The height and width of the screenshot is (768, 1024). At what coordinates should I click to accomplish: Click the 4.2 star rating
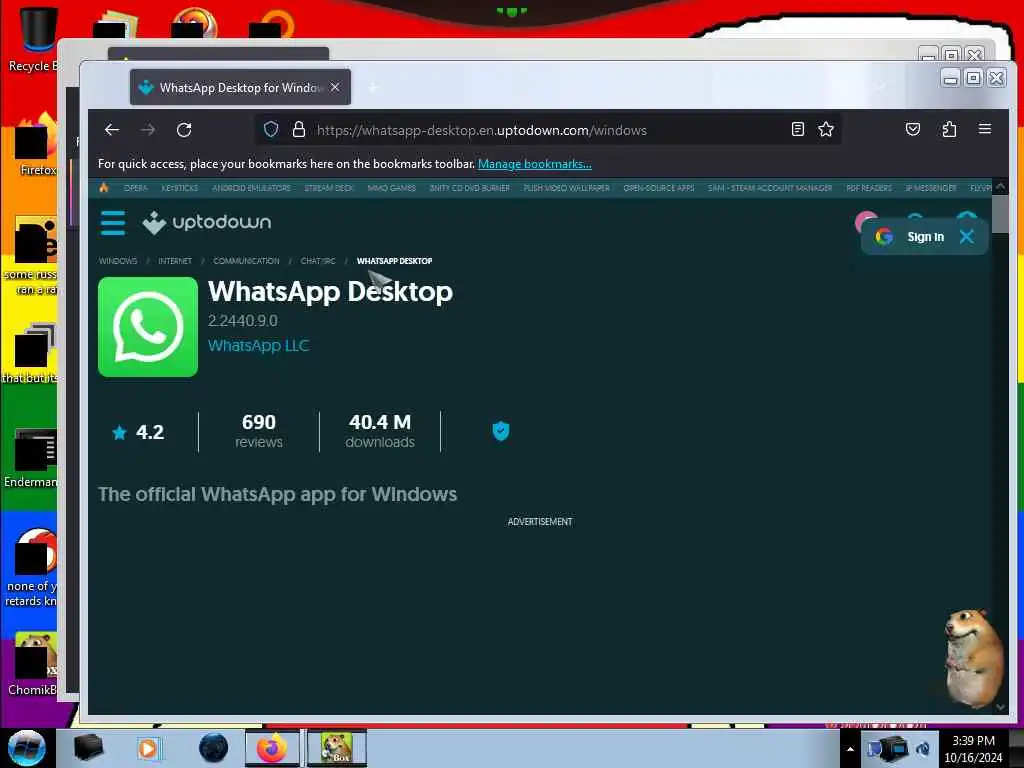[138, 432]
